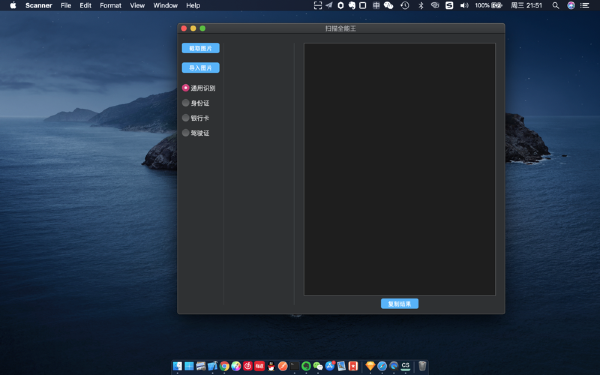
Task: Open the Trash in the Dock
Action: point(422,366)
